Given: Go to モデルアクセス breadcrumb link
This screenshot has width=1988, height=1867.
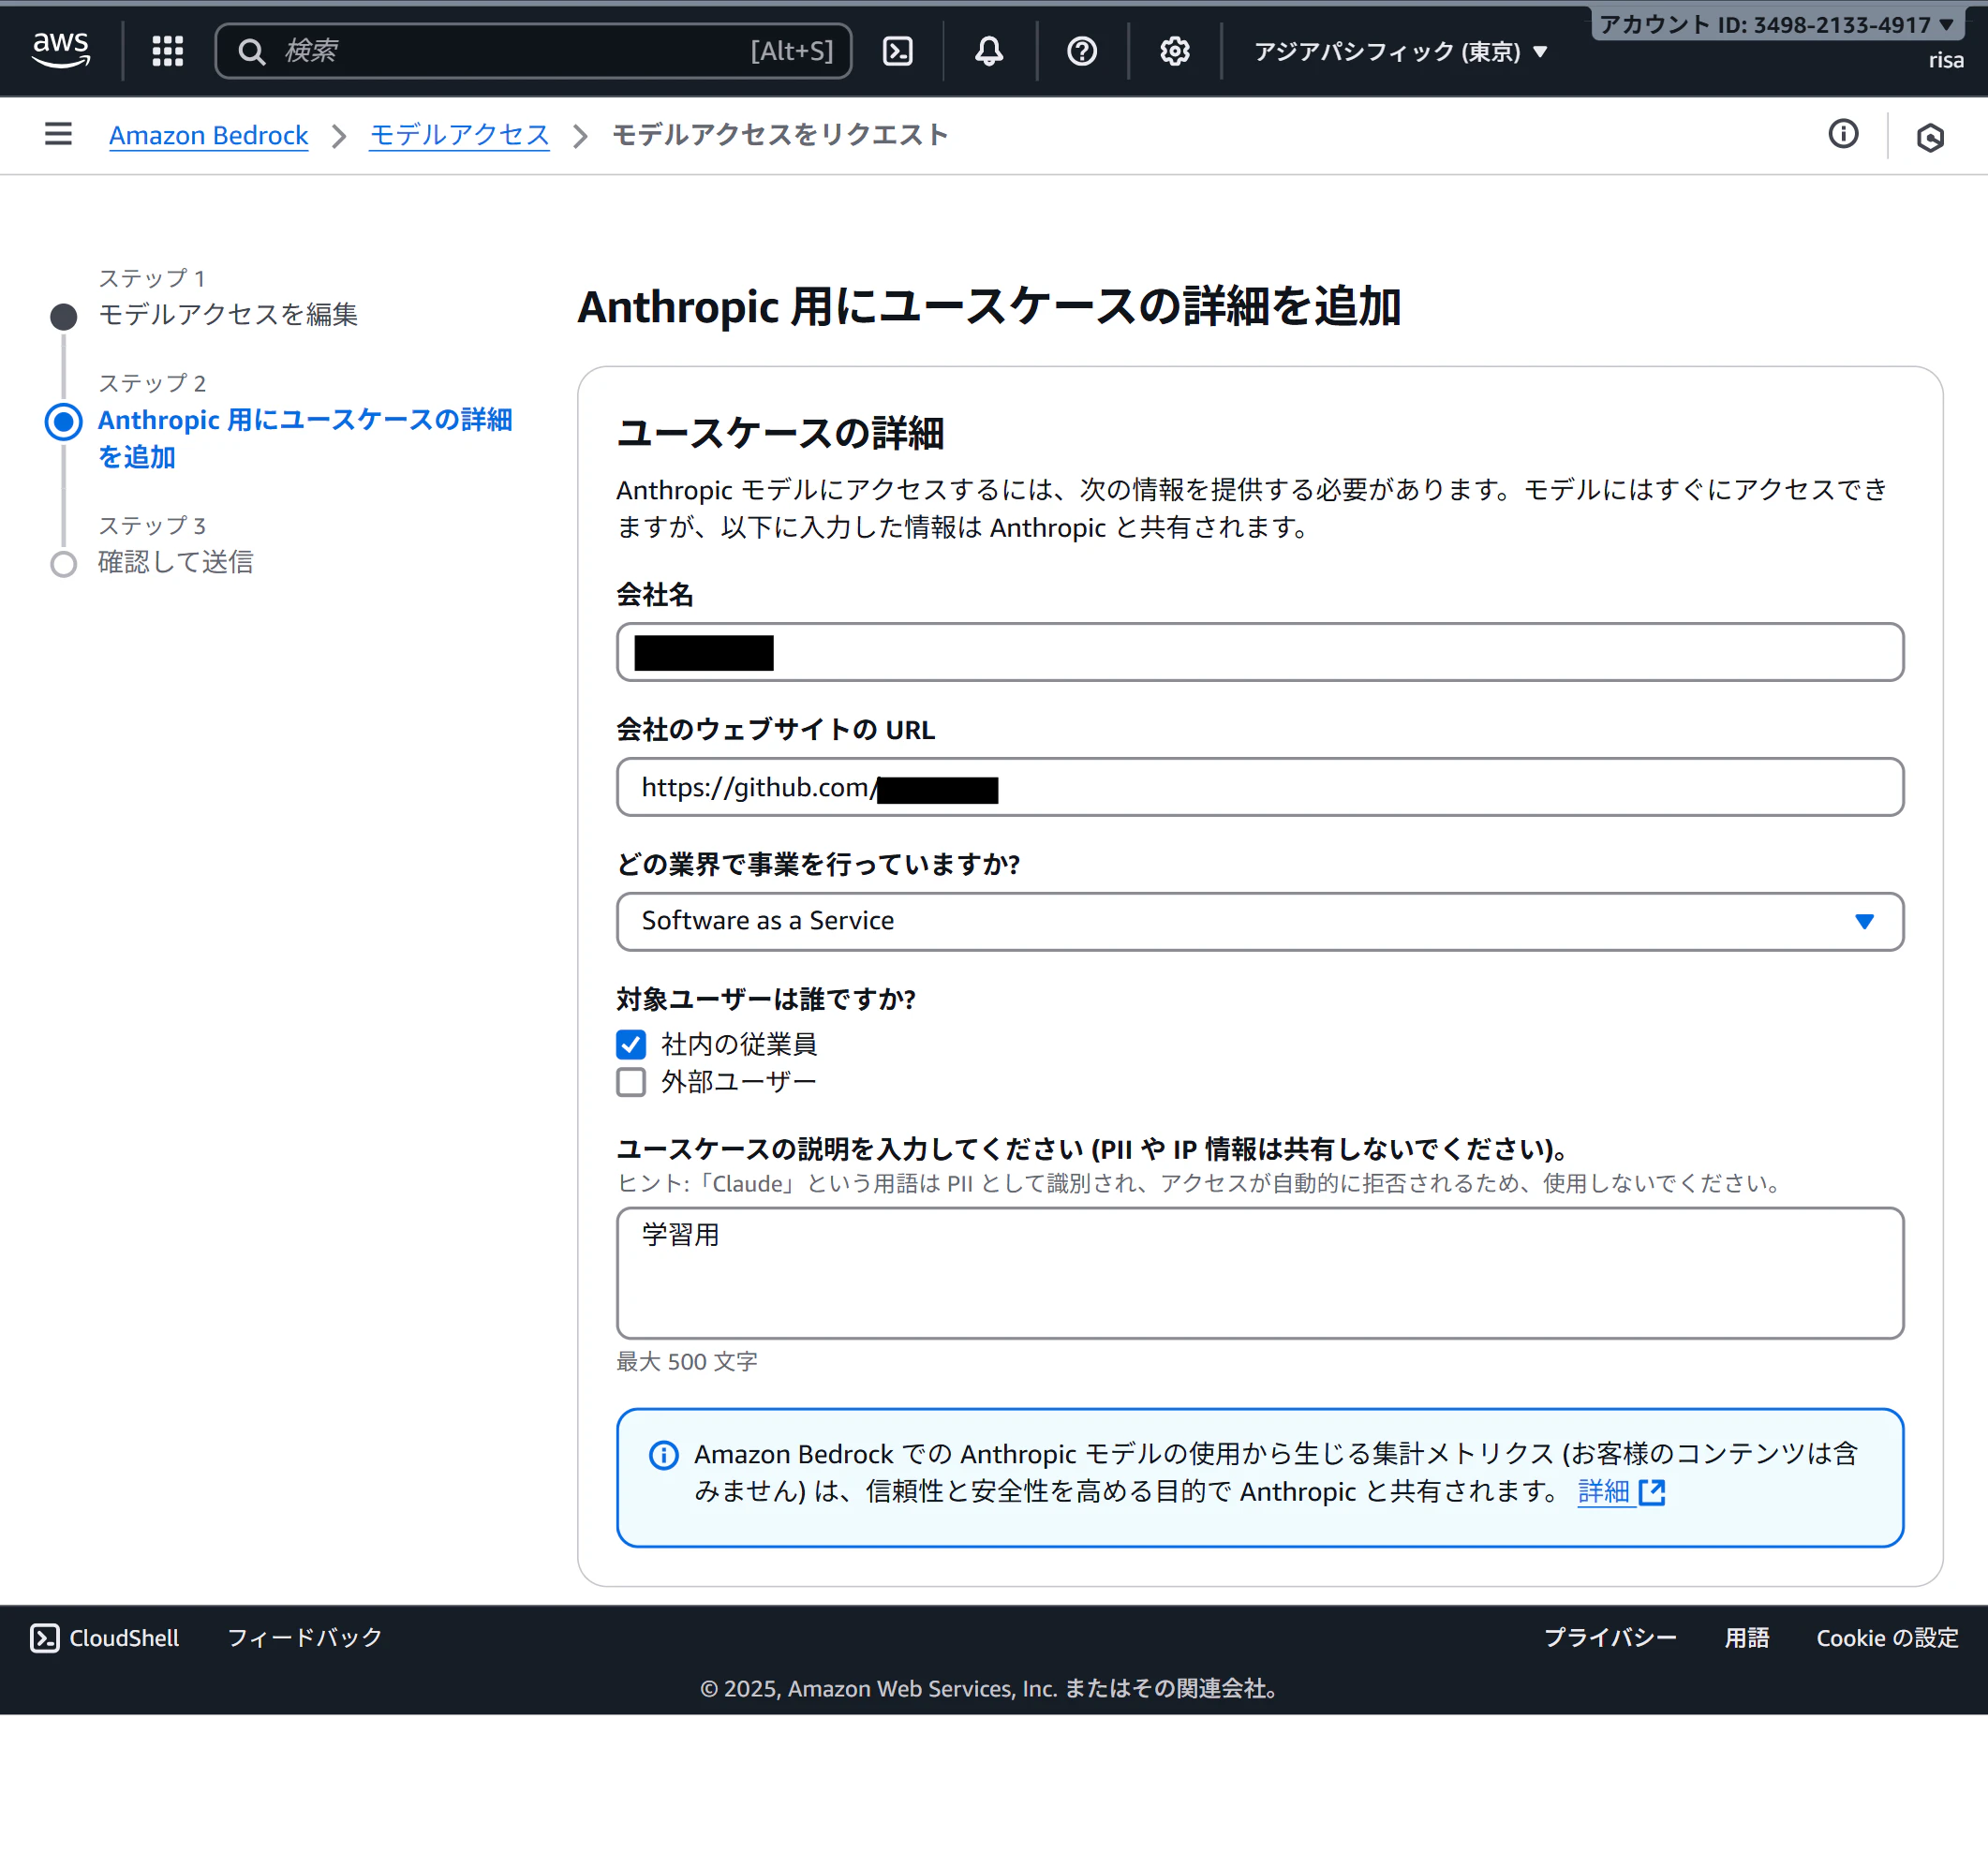Looking at the screenshot, I should (x=459, y=135).
